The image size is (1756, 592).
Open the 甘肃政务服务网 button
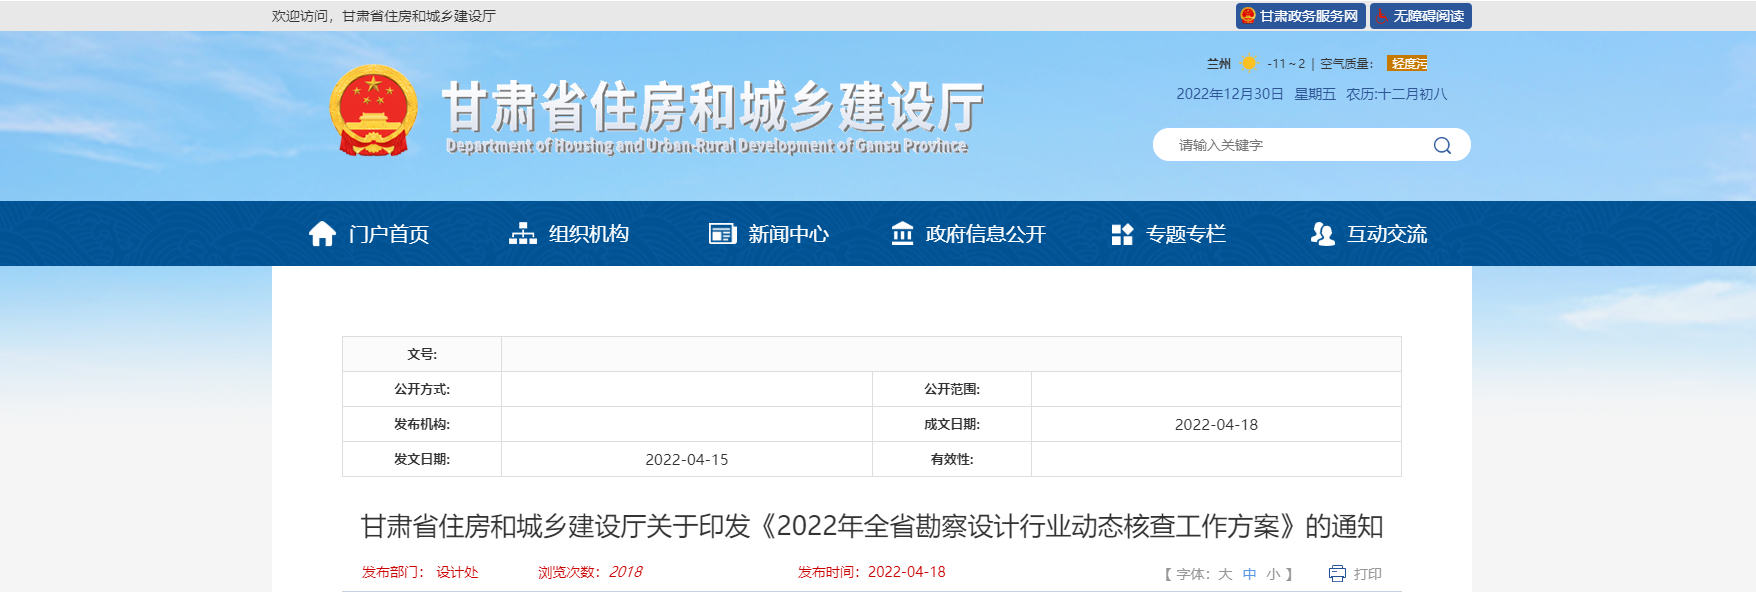(1300, 16)
